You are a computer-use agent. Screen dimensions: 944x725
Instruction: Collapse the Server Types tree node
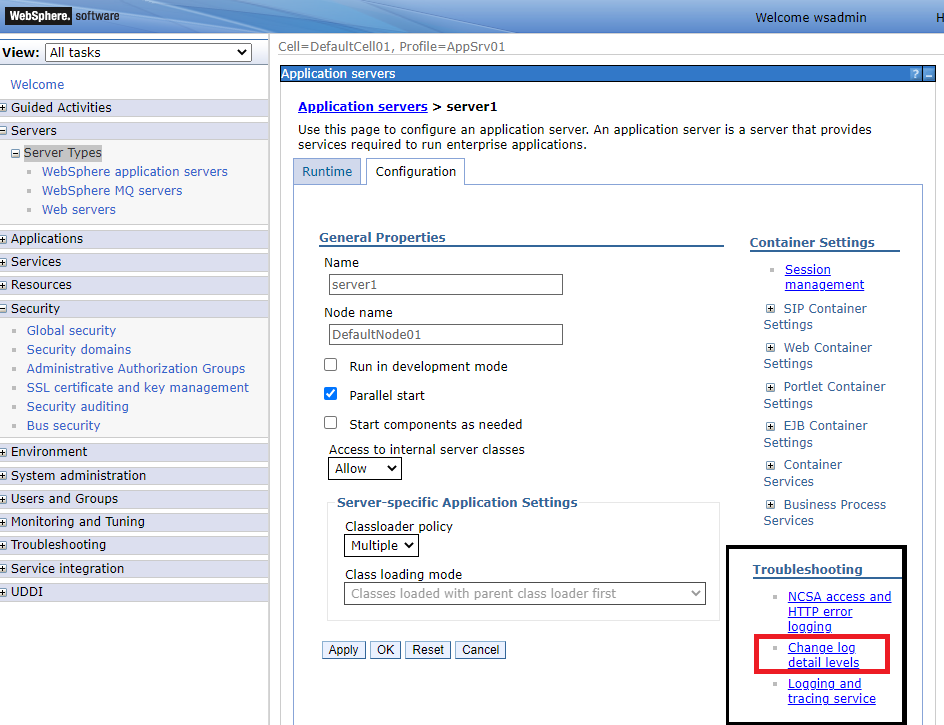pyautogui.click(x=16, y=154)
